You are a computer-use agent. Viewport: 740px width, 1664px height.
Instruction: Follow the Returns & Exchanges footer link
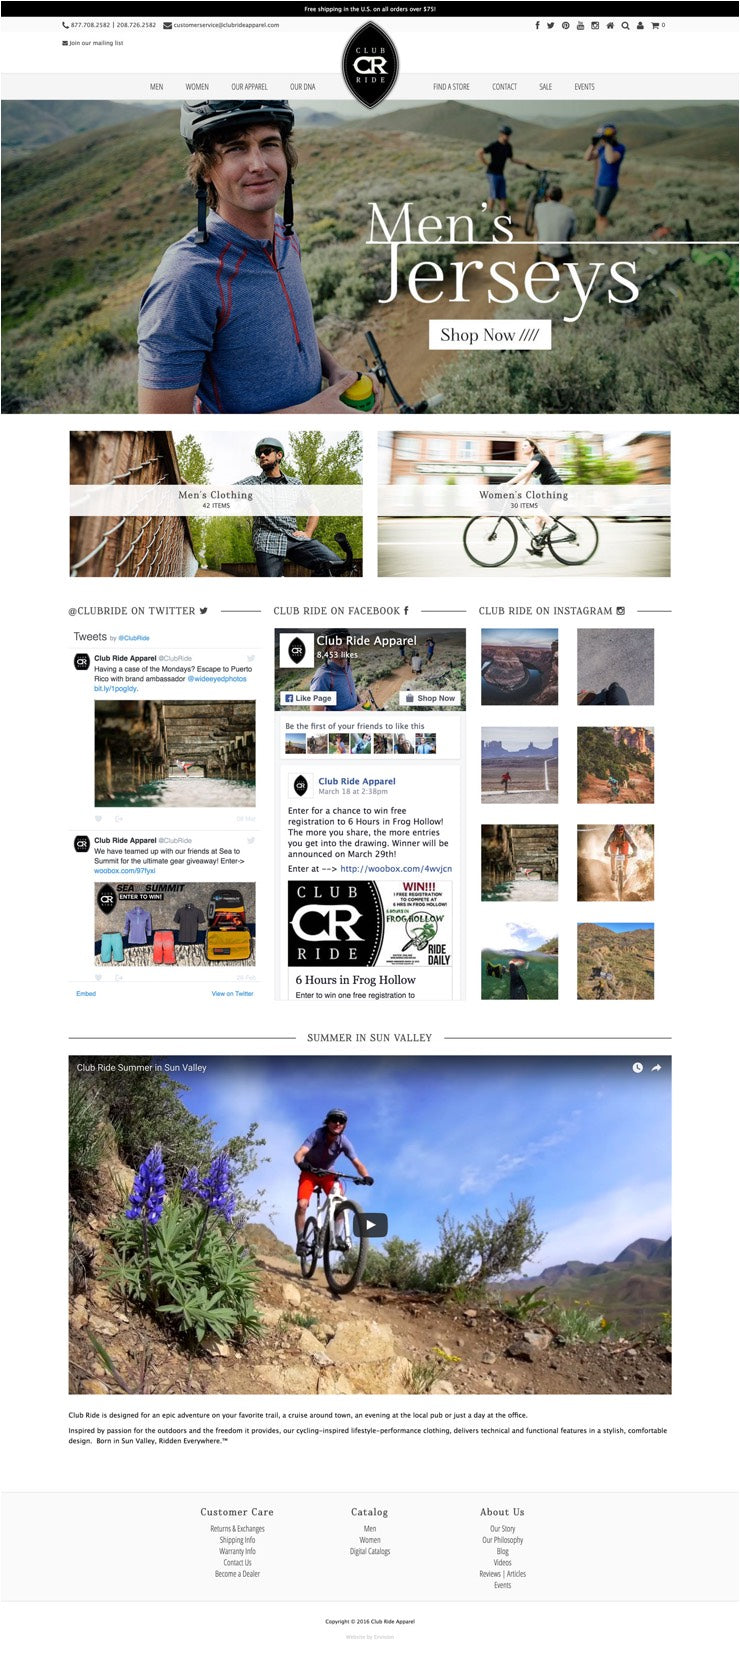pyautogui.click(x=237, y=1529)
